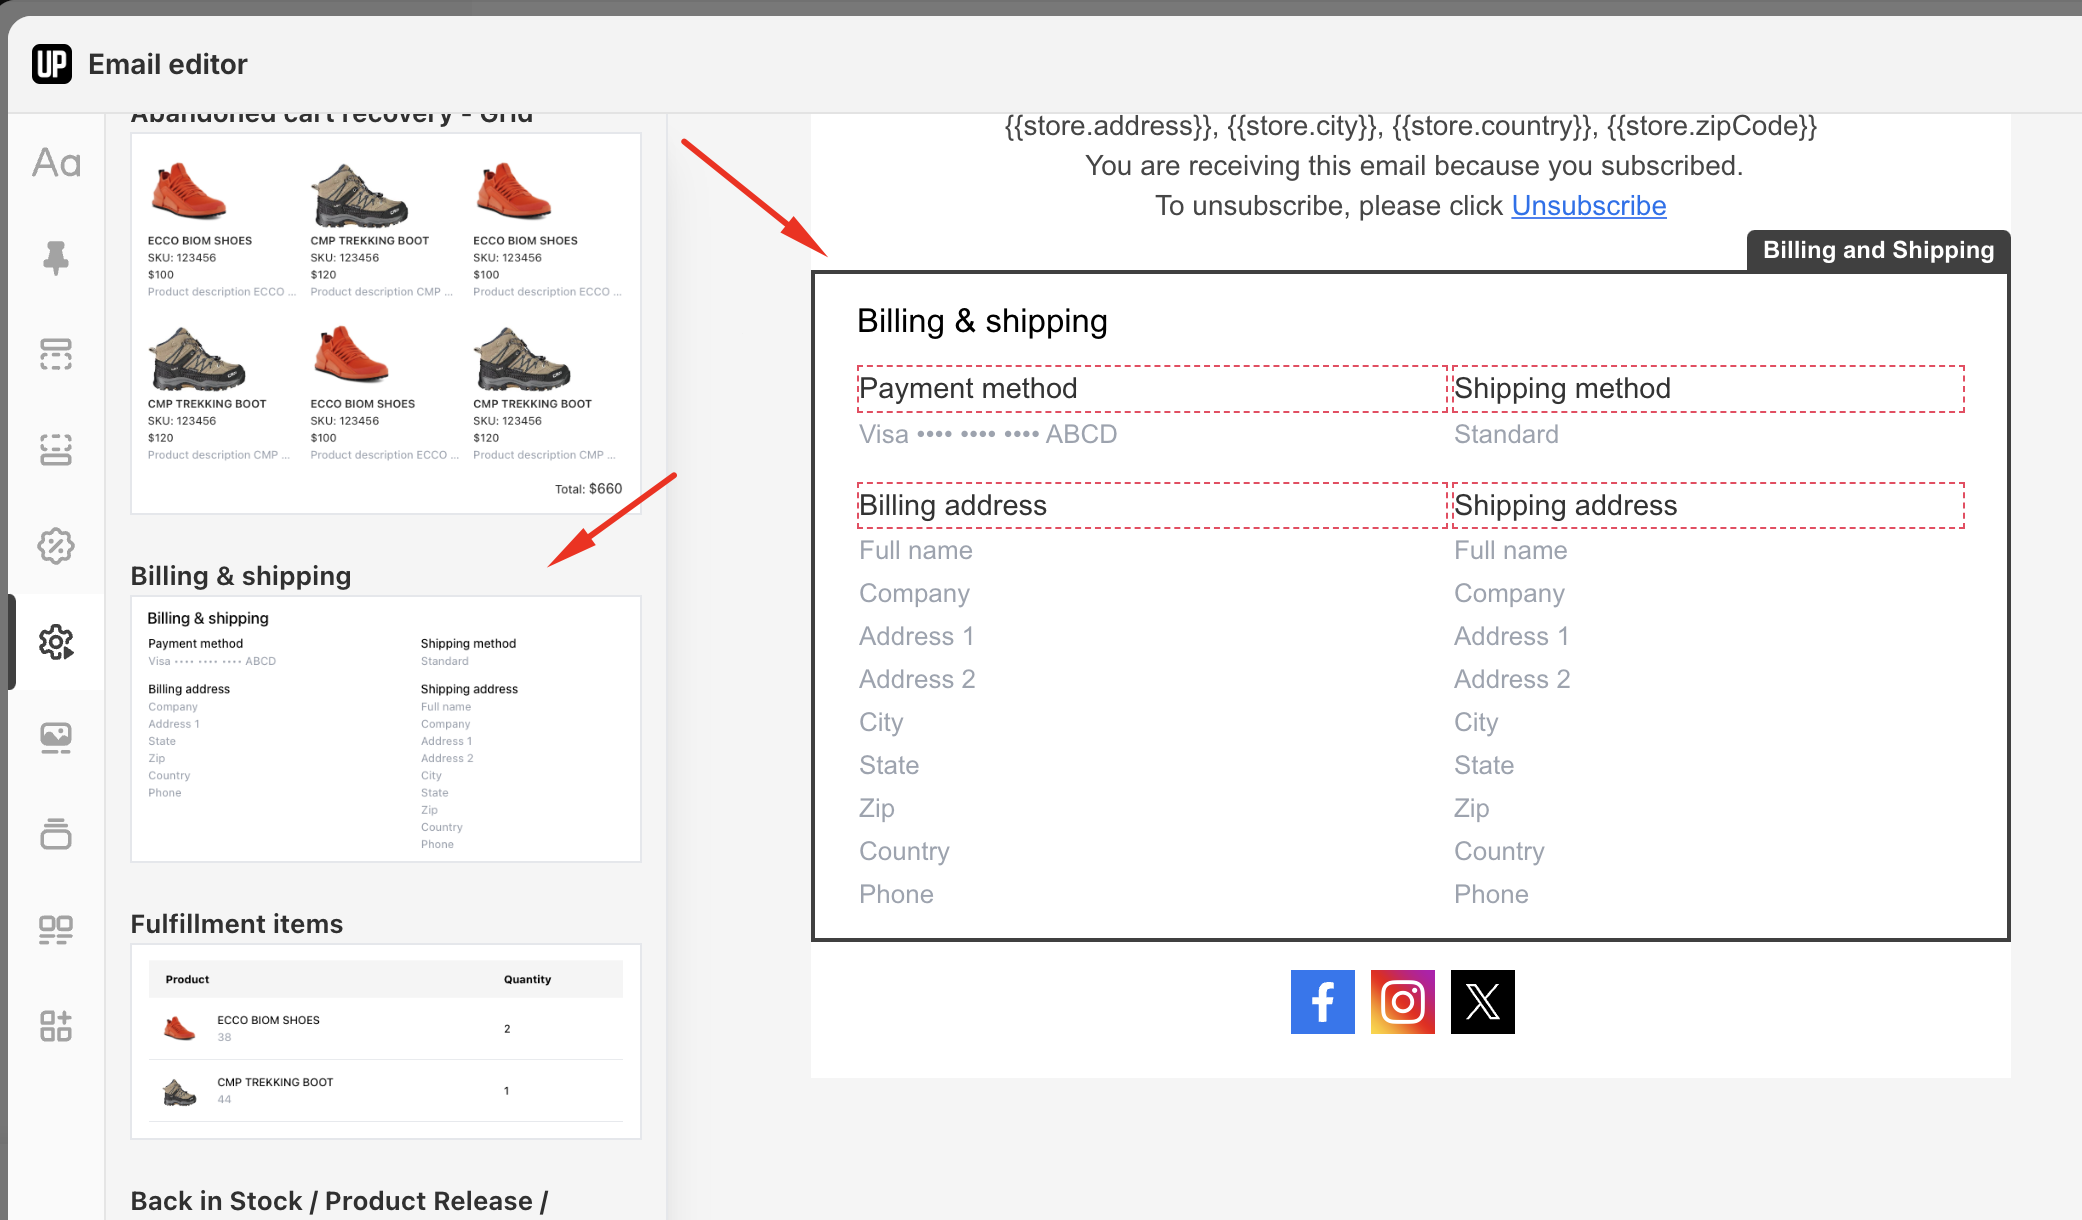
Task: Select the gear with cursor sidebar icon
Action: click(56, 642)
